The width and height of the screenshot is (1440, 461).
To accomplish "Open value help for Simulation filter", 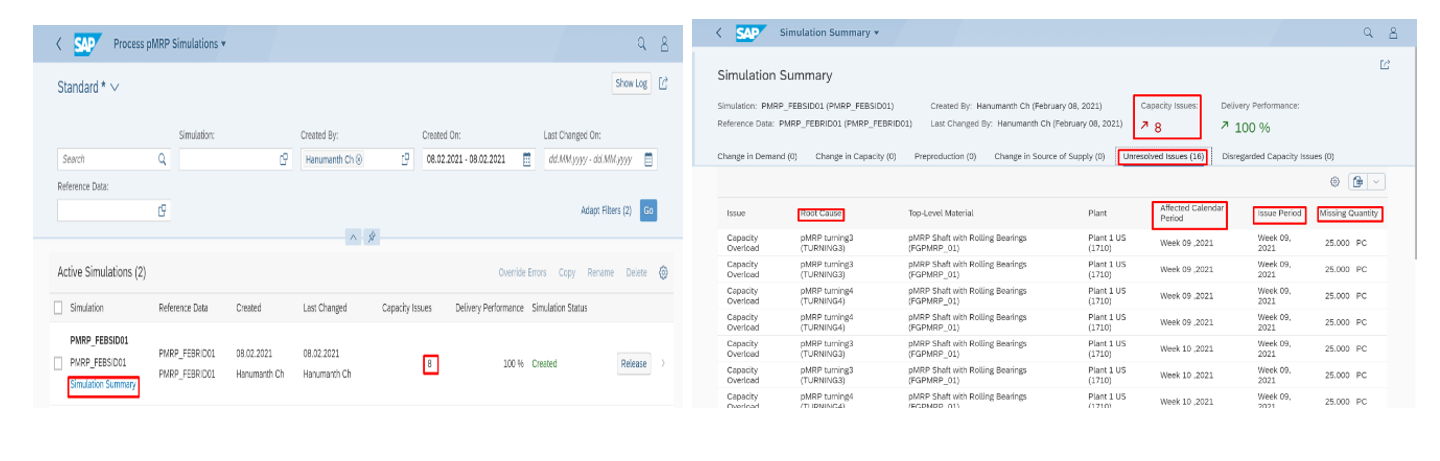I will pyautogui.click(x=284, y=159).
